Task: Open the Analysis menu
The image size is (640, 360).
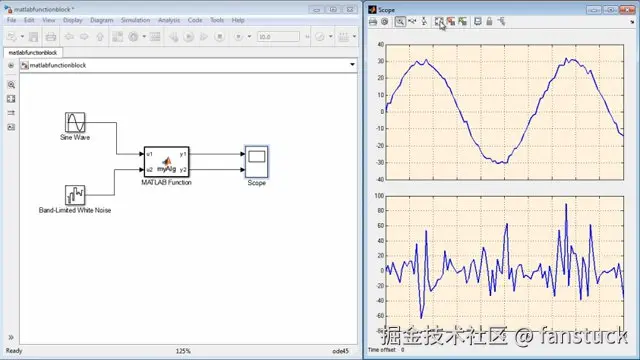Action: (169, 20)
